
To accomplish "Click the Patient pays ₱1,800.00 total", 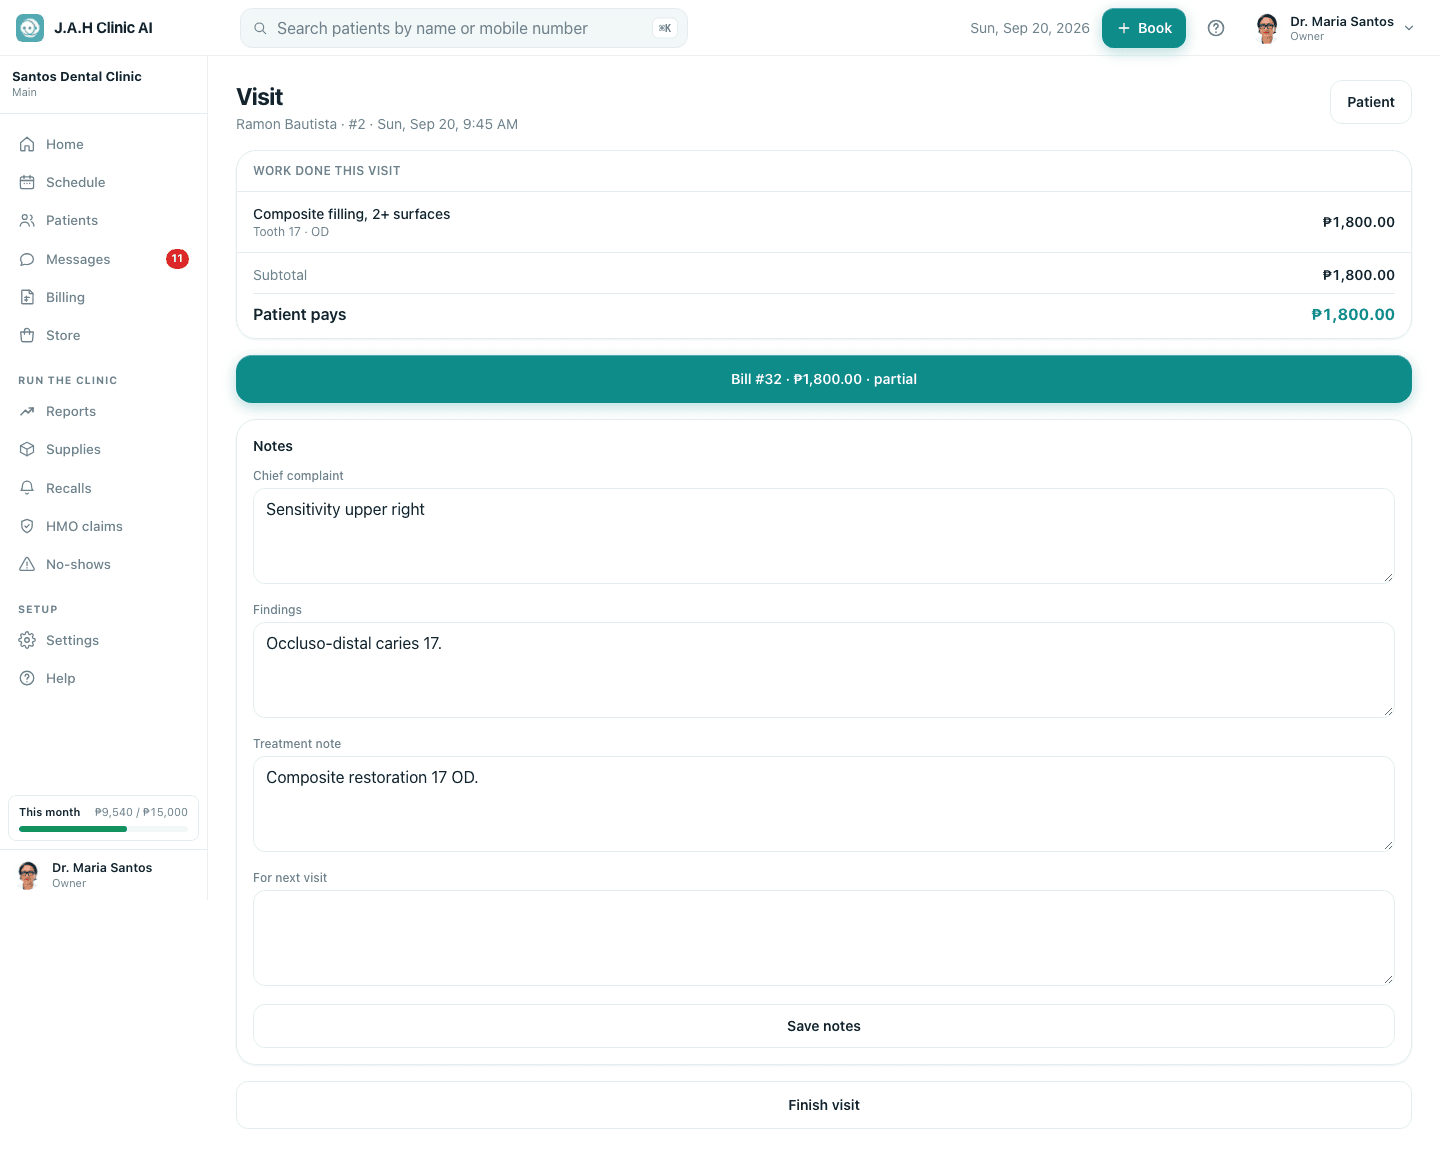I will pos(1353,314).
